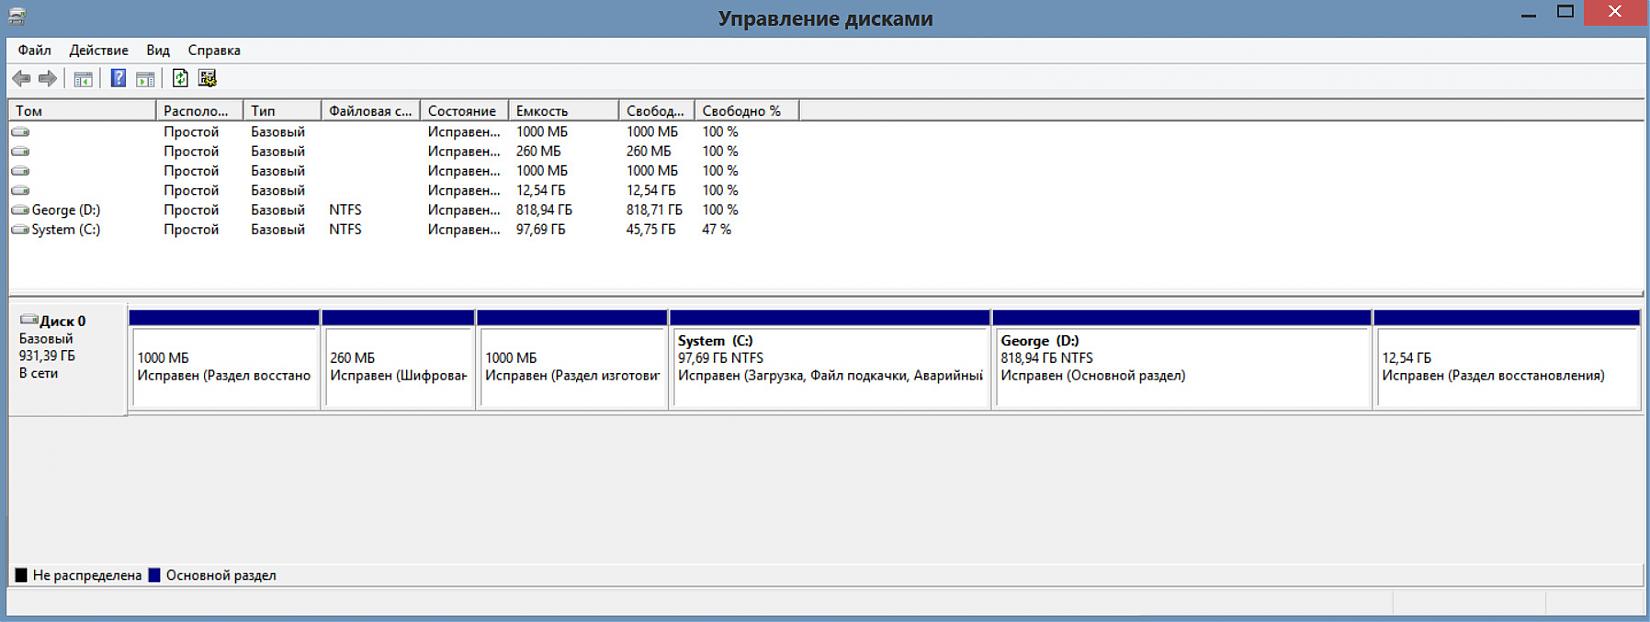Open the disk settings toolbar icon with gear
Image resolution: width=1650 pixels, height=622 pixels.
[x=207, y=78]
